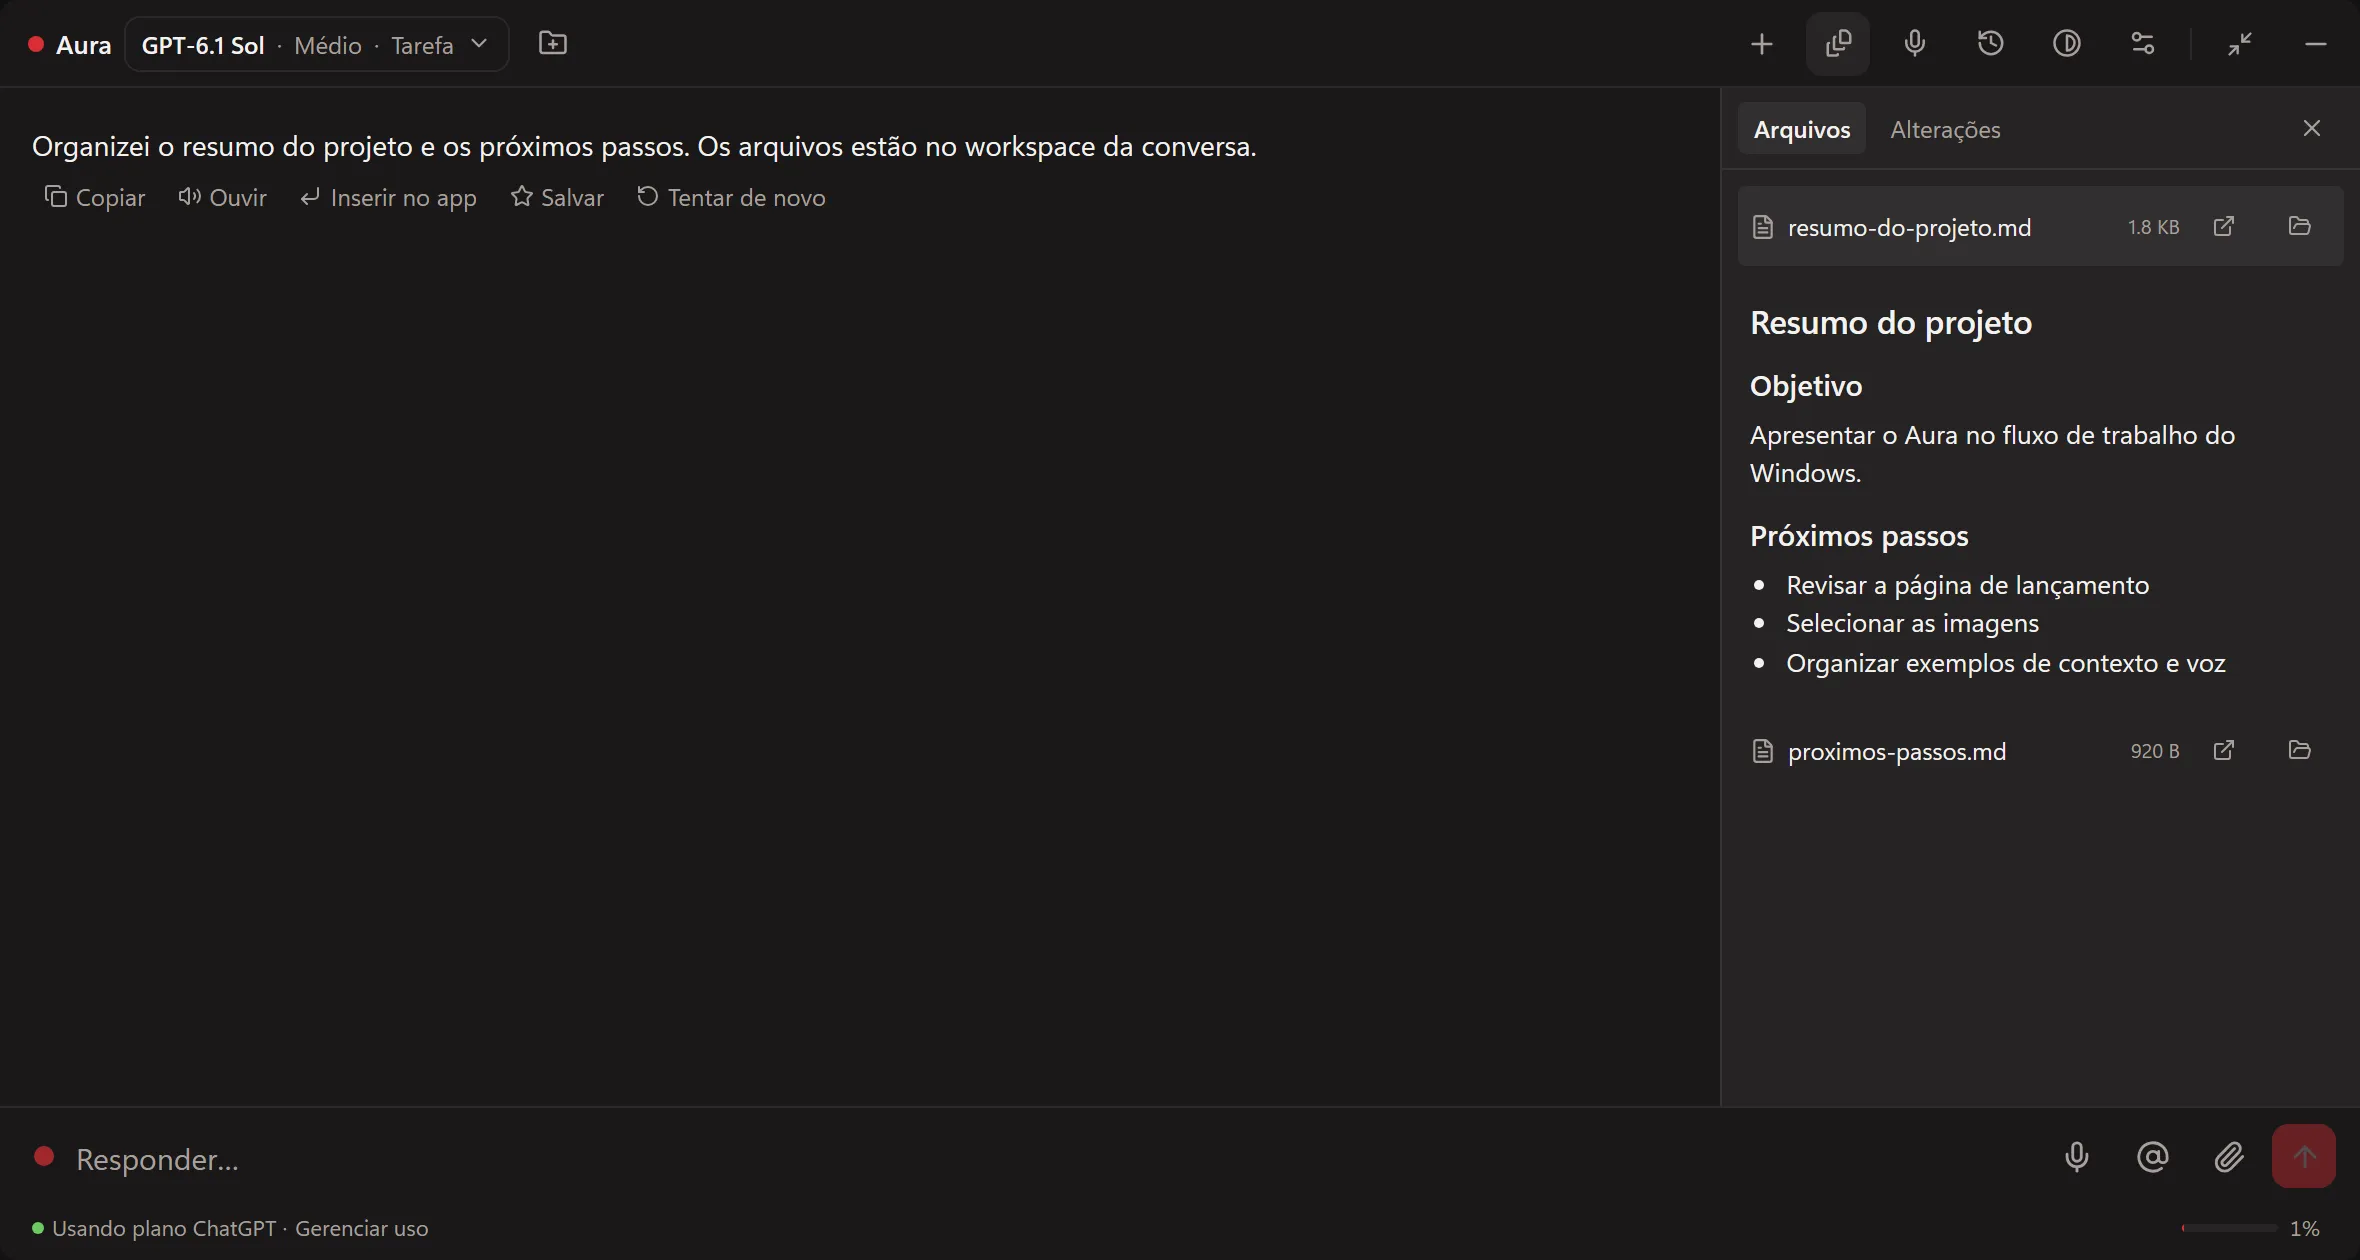Screen dimensions: 2360x1260
Task: Open the sliders settings icon
Action: 2142,44
